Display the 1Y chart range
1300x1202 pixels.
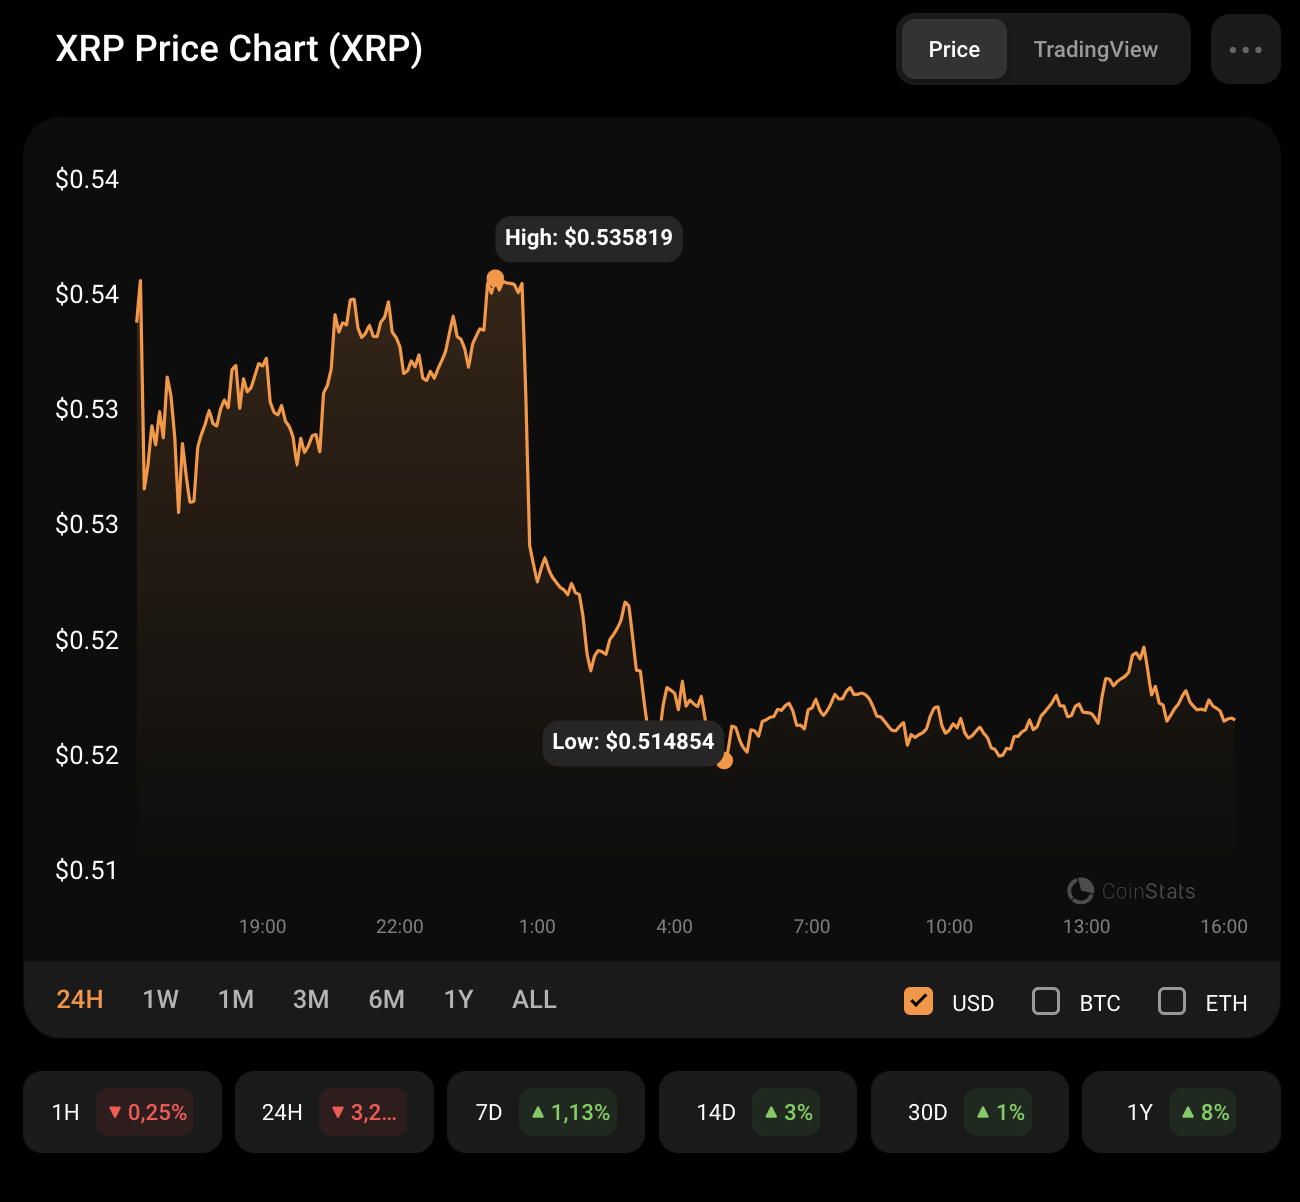point(459,999)
